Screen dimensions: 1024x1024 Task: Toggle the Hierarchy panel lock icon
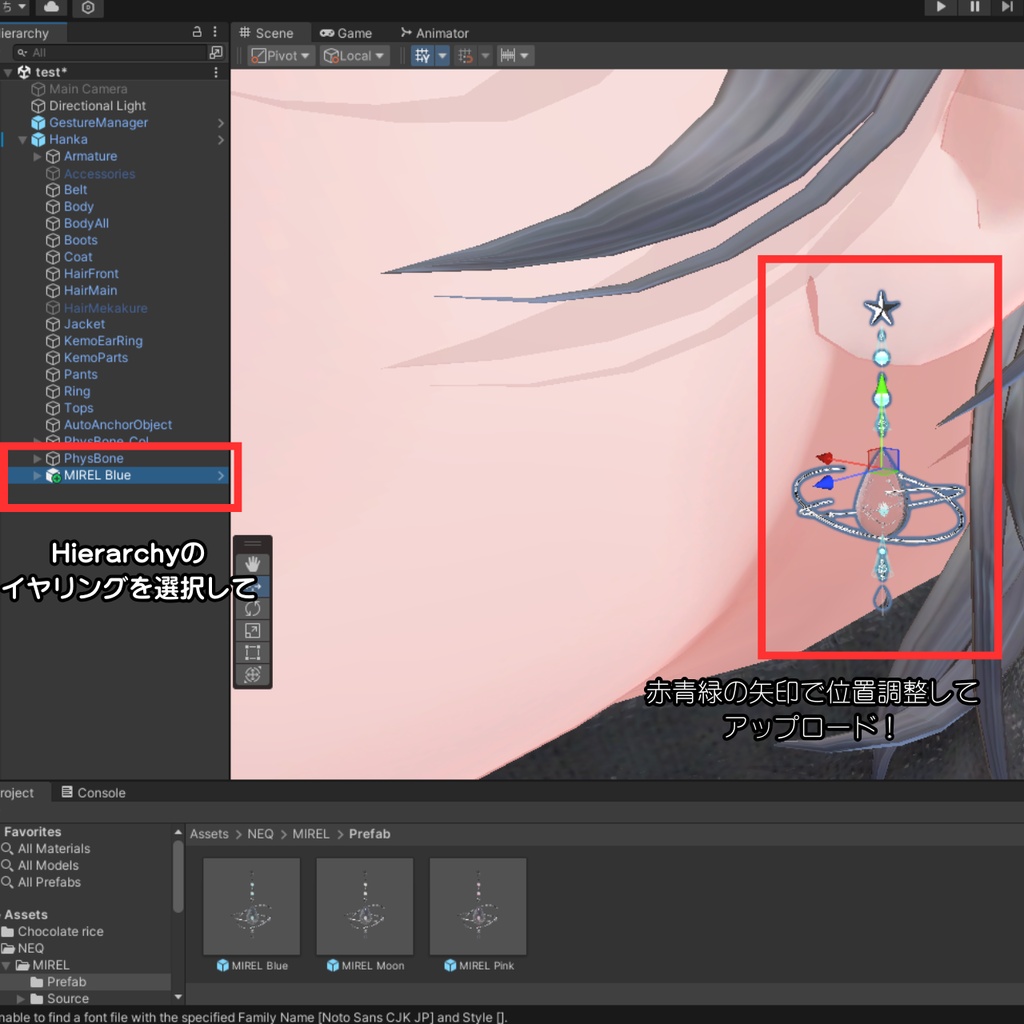click(197, 31)
